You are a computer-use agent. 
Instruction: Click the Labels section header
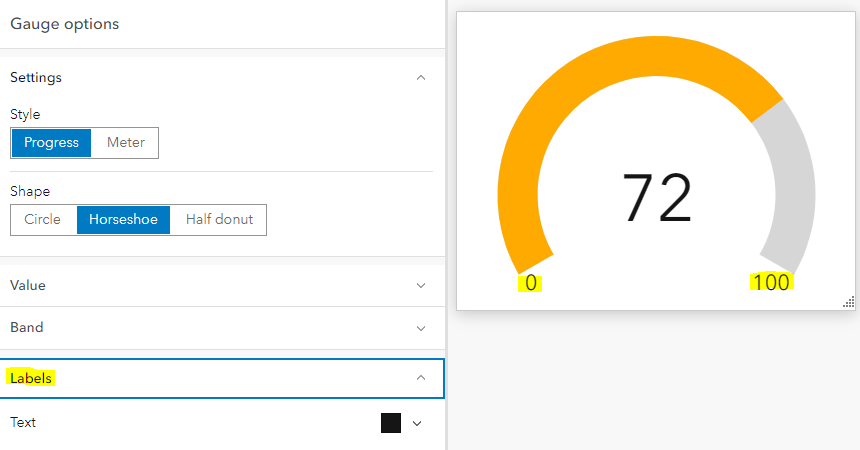[31, 378]
